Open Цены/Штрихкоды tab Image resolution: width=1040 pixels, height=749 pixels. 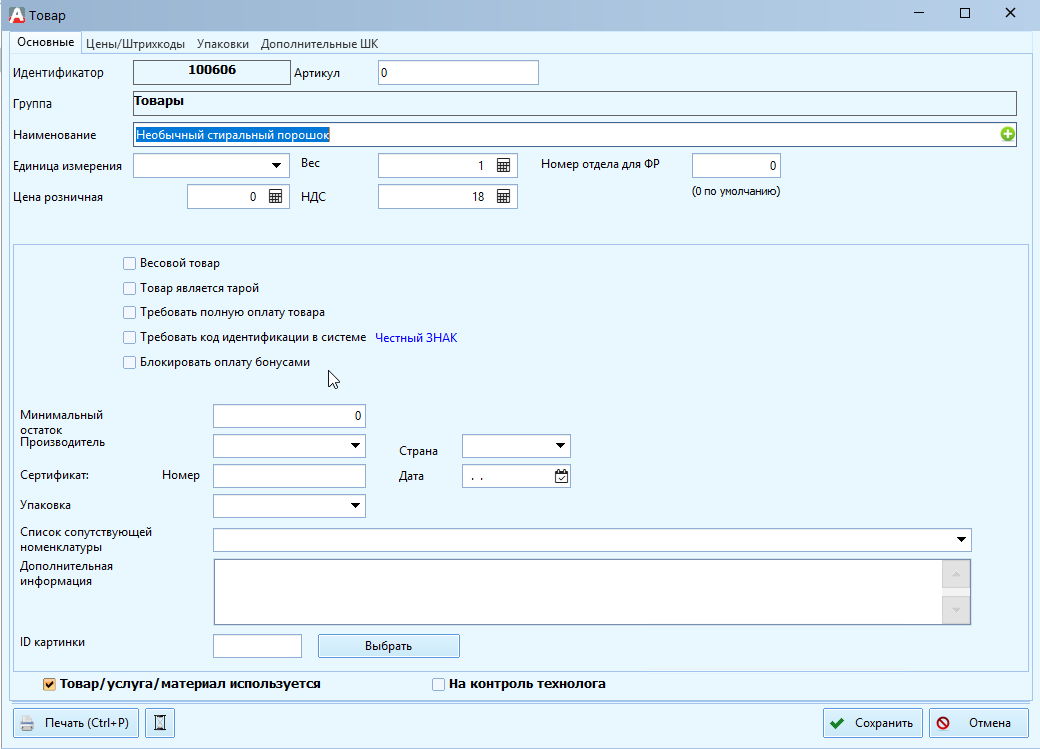coord(135,44)
